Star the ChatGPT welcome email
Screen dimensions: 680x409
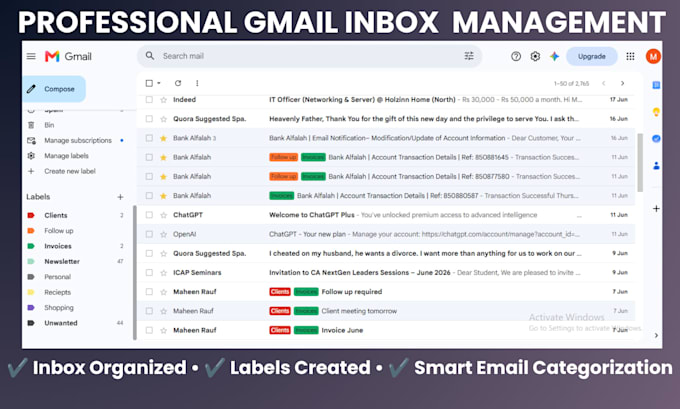[163, 215]
